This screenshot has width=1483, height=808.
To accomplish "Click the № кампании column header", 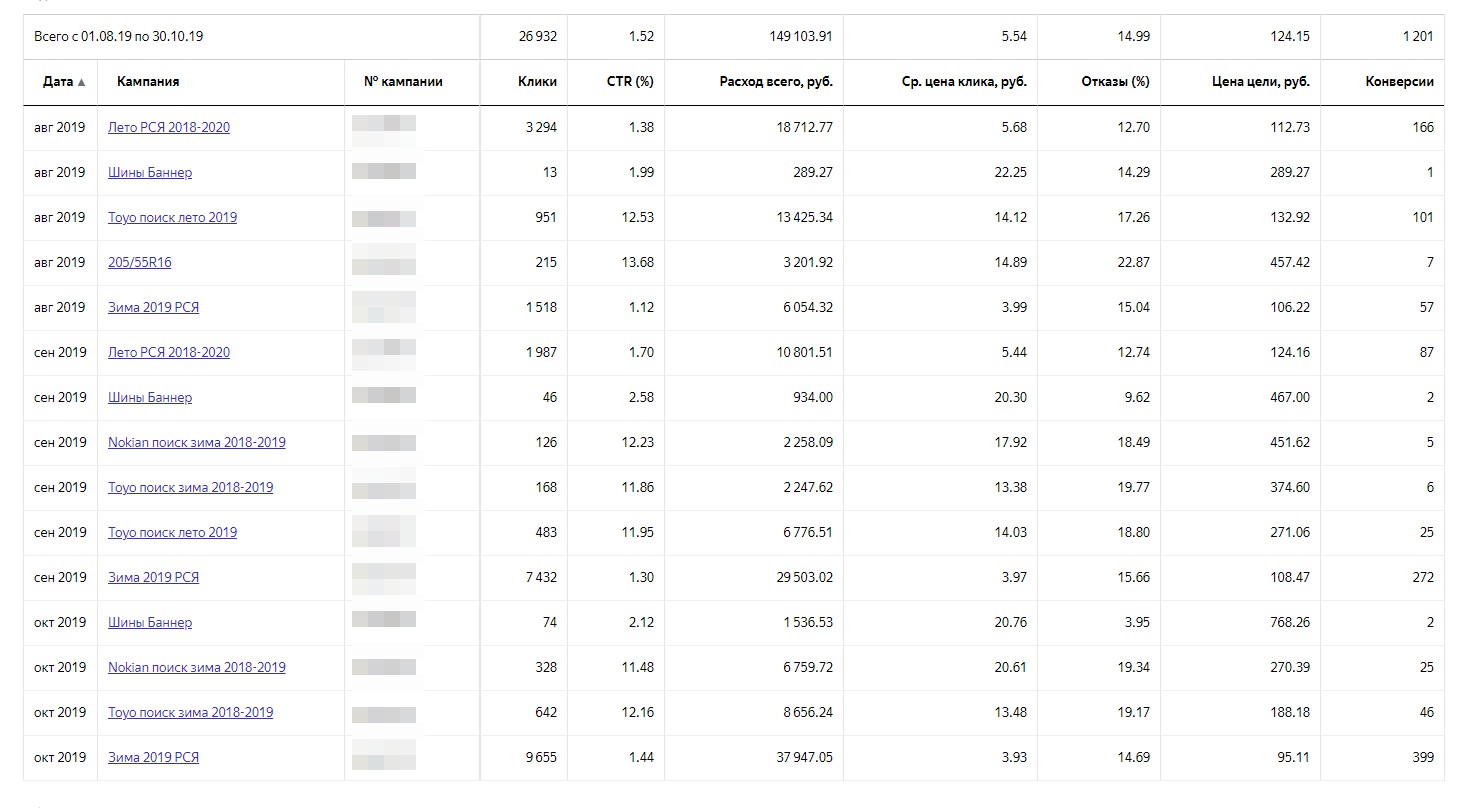I will [409, 82].
